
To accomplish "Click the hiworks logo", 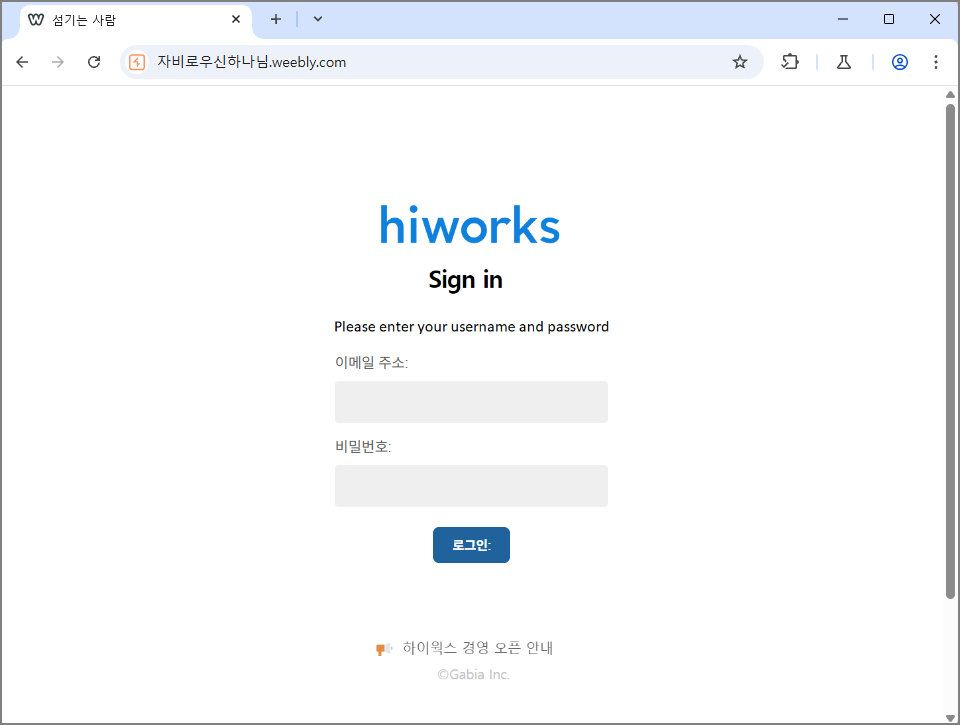I will [470, 224].
